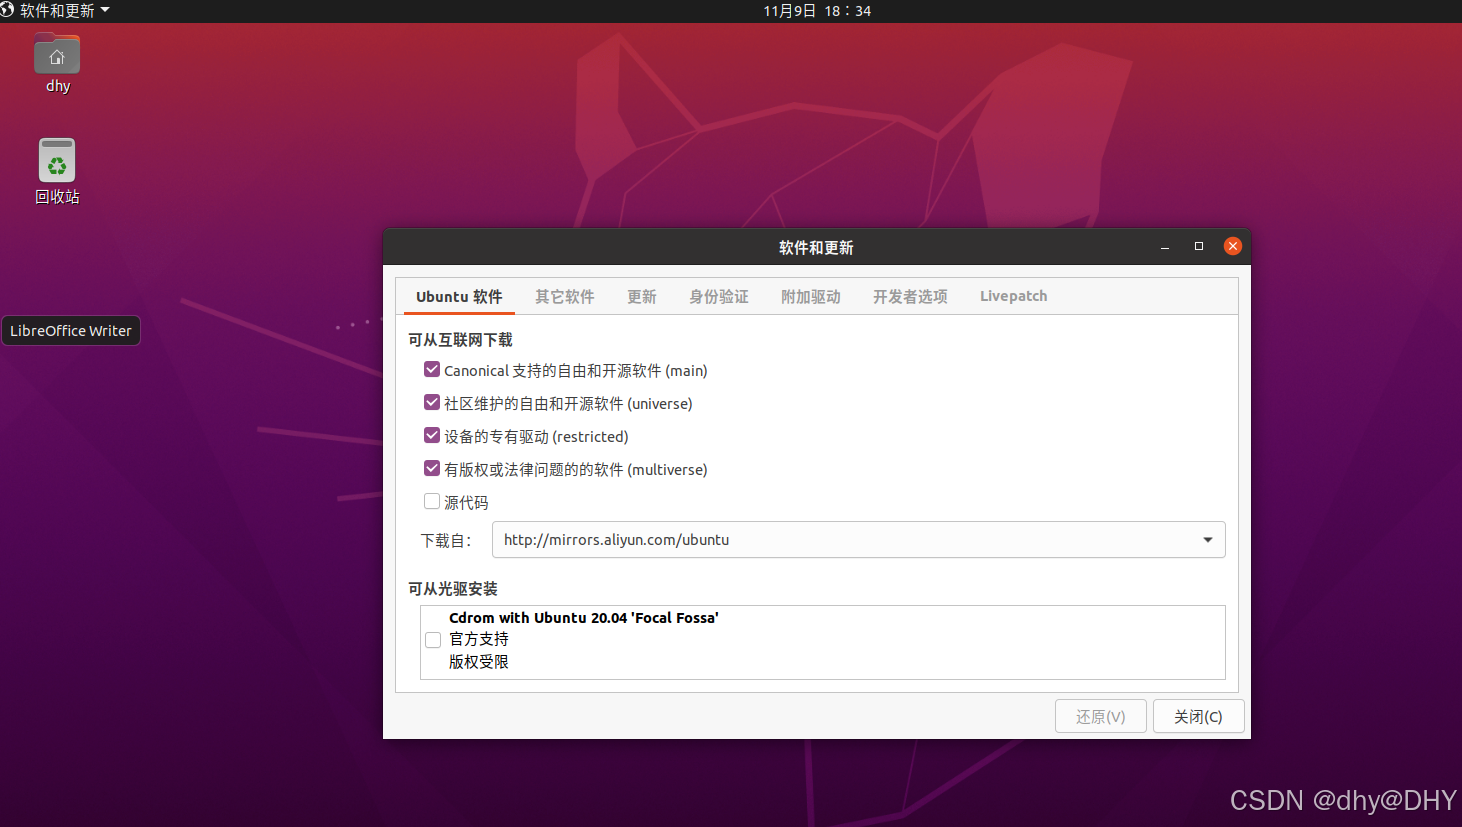This screenshot has height=827, width=1462.
Task: Switch to the 其它软件 tab
Action: (564, 297)
